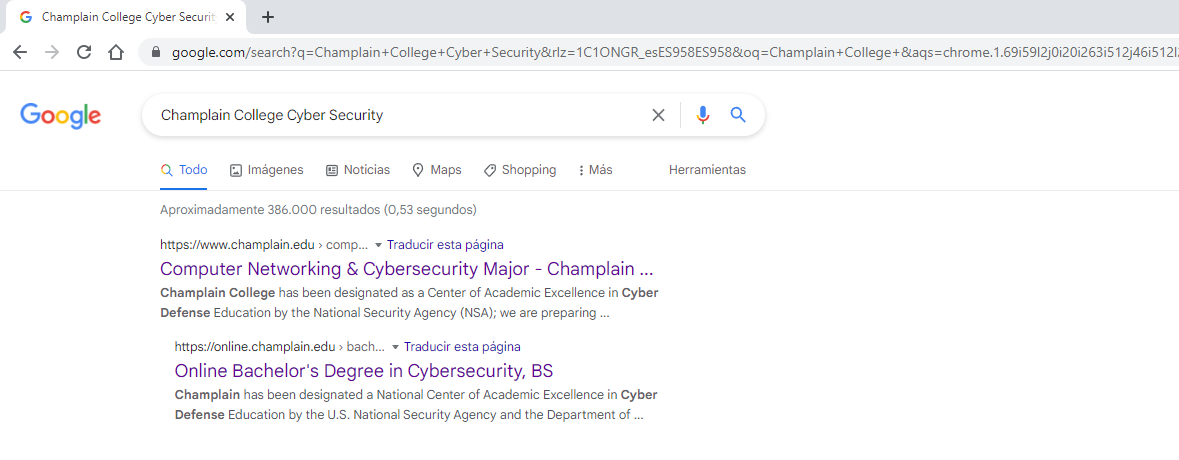Switch to the Noticias tab
The width and height of the screenshot is (1179, 460).
pos(358,170)
